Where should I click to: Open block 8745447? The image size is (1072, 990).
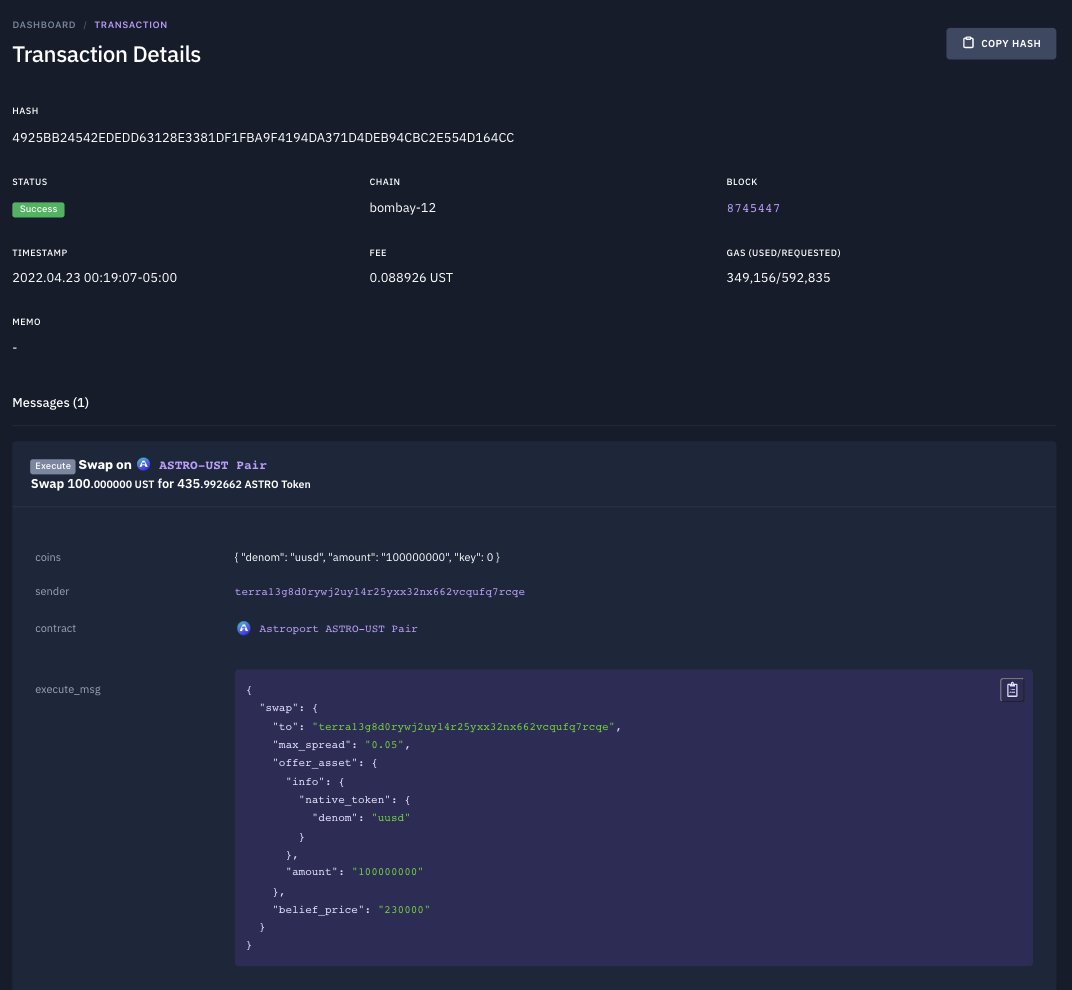753,208
